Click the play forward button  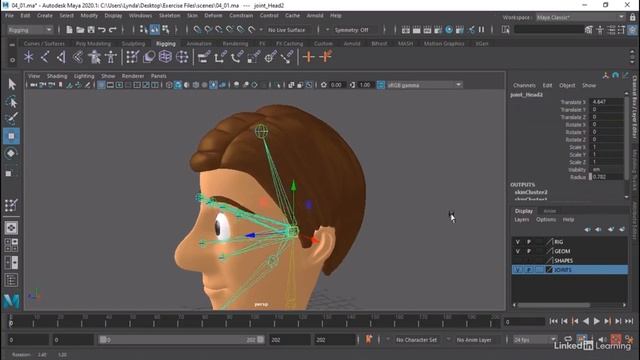tap(596, 321)
